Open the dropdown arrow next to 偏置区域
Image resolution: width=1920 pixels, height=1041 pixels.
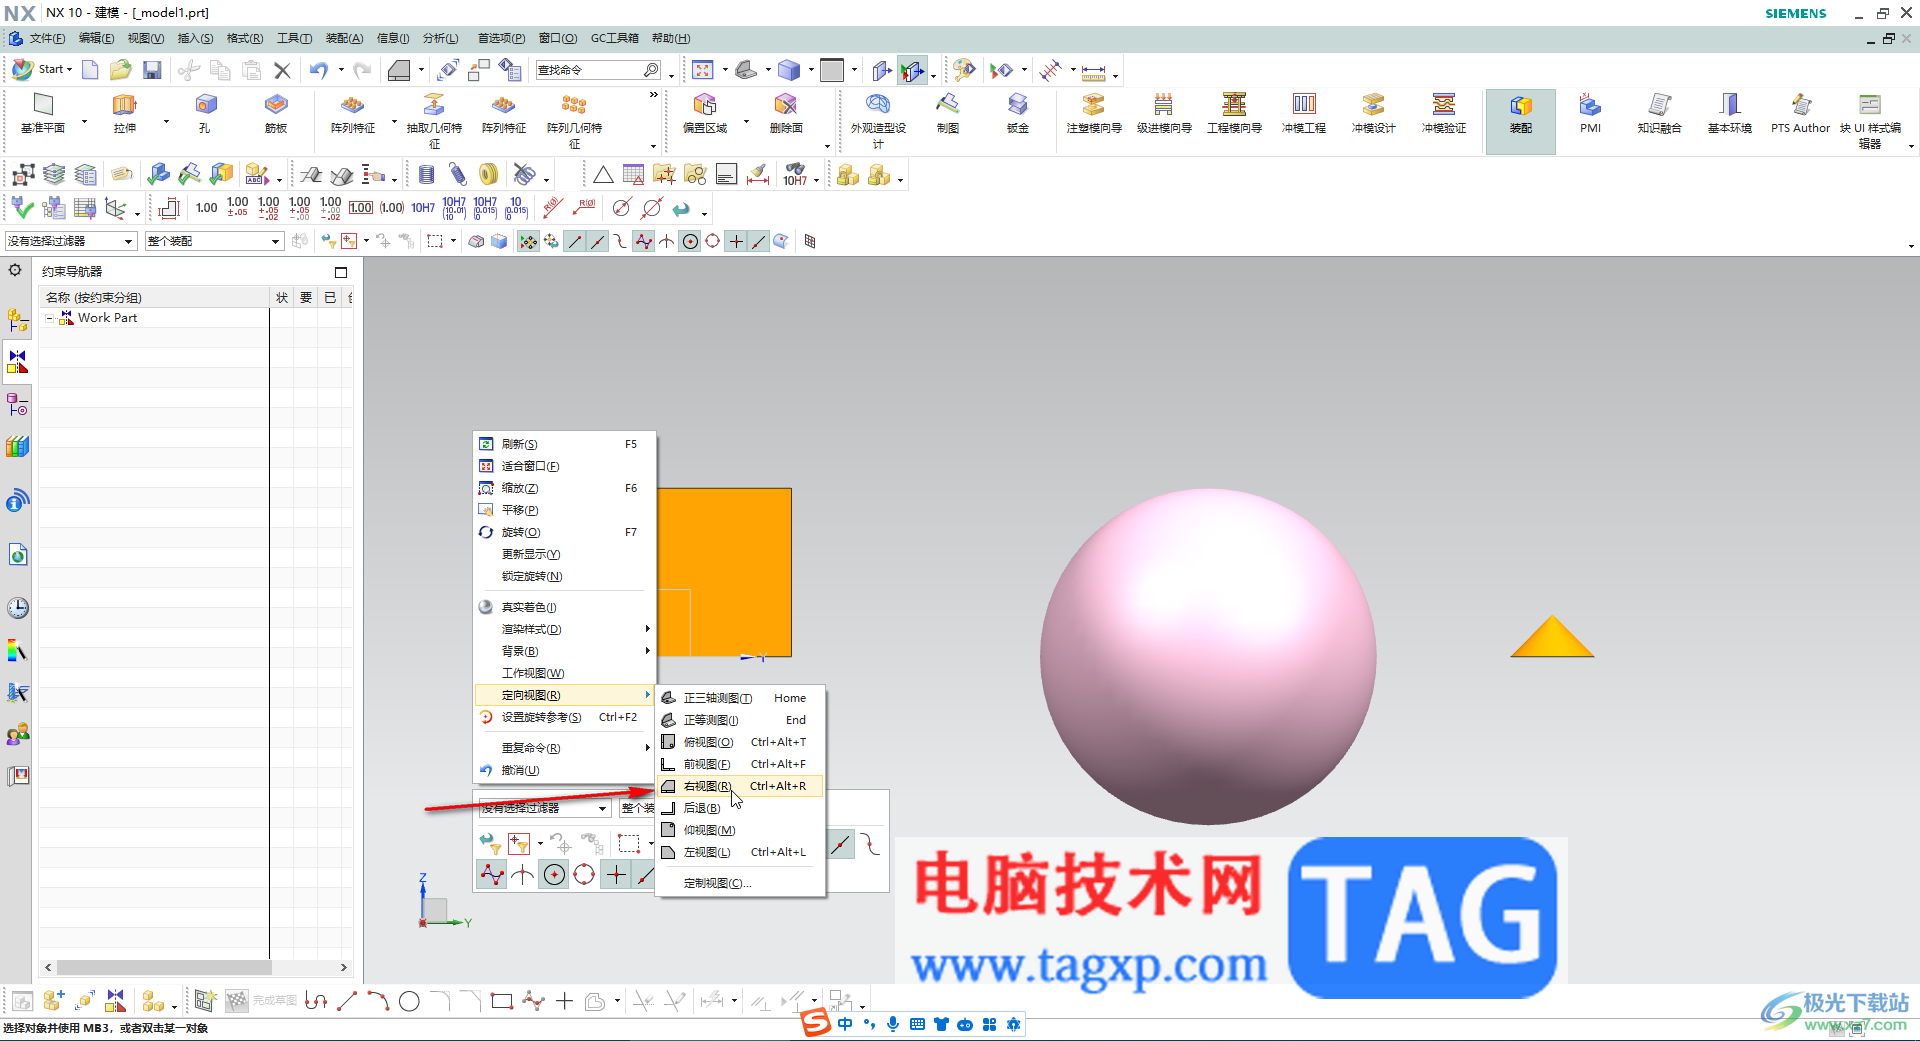pos(746,122)
